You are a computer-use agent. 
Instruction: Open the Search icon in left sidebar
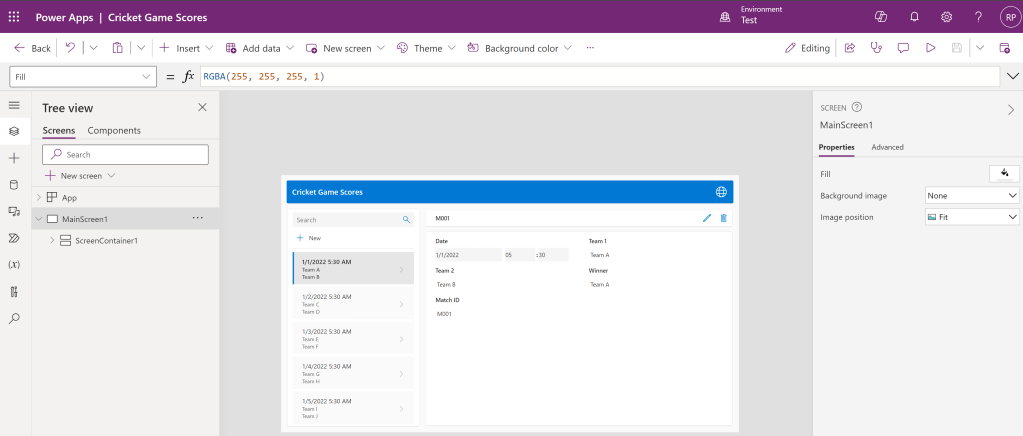[14, 318]
